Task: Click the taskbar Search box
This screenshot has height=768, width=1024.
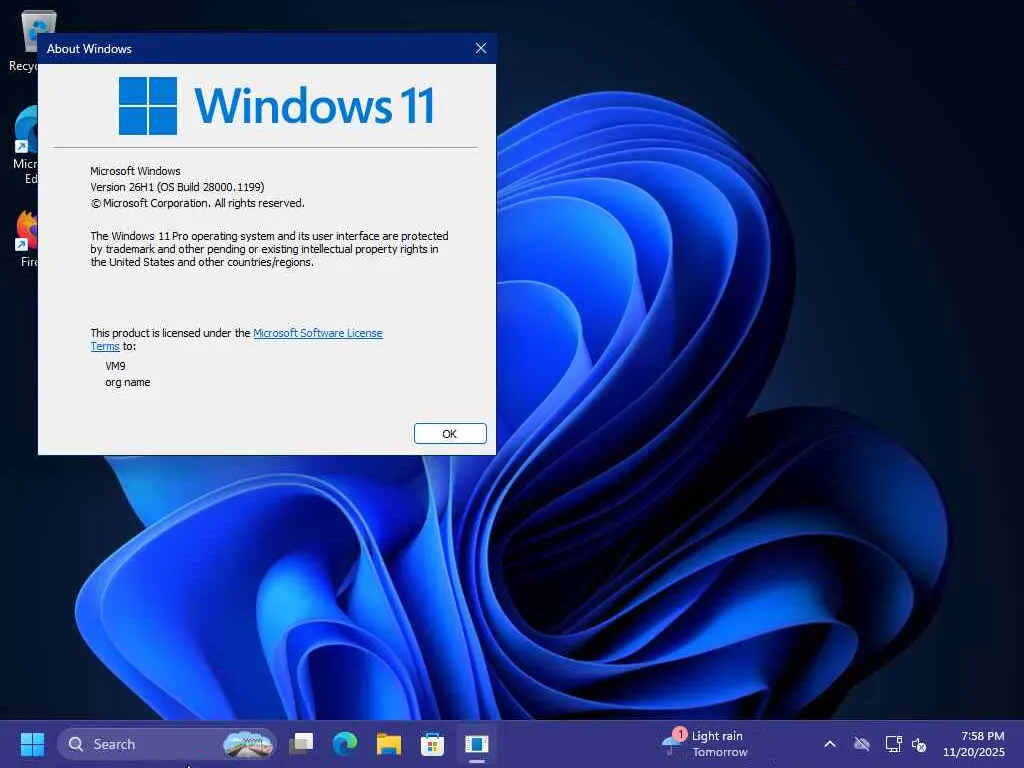Action: (x=167, y=744)
